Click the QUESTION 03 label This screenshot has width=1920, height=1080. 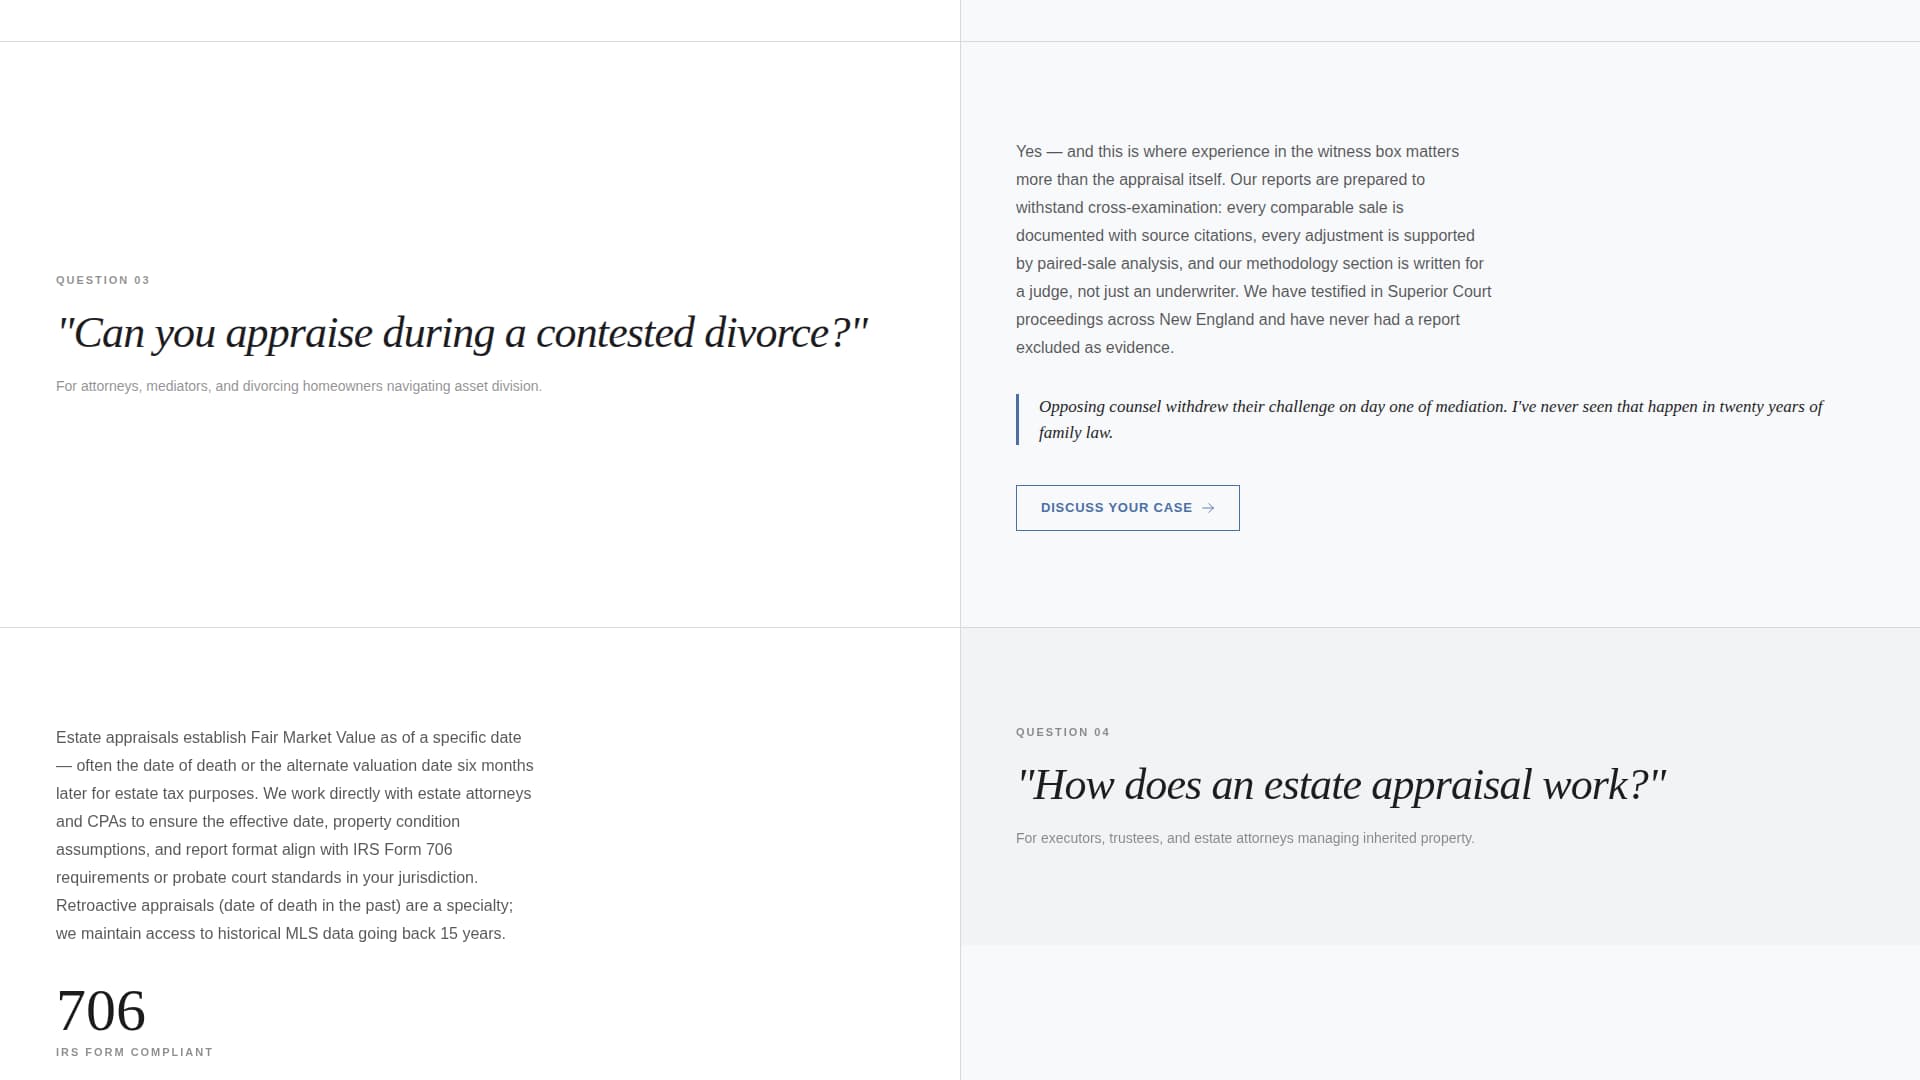(102, 280)
